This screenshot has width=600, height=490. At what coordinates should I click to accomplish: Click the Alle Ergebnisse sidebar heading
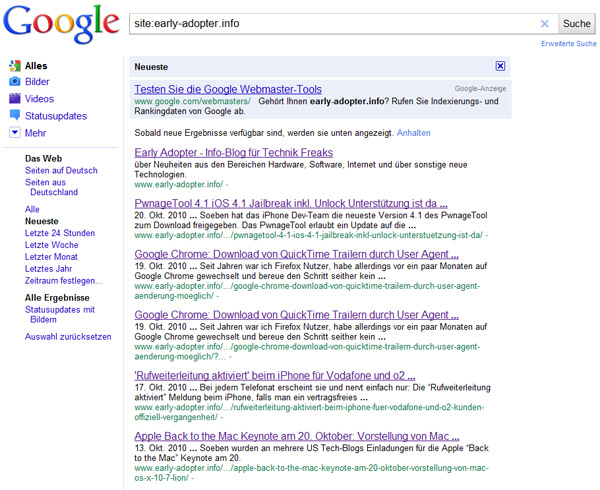click(57, 298)
